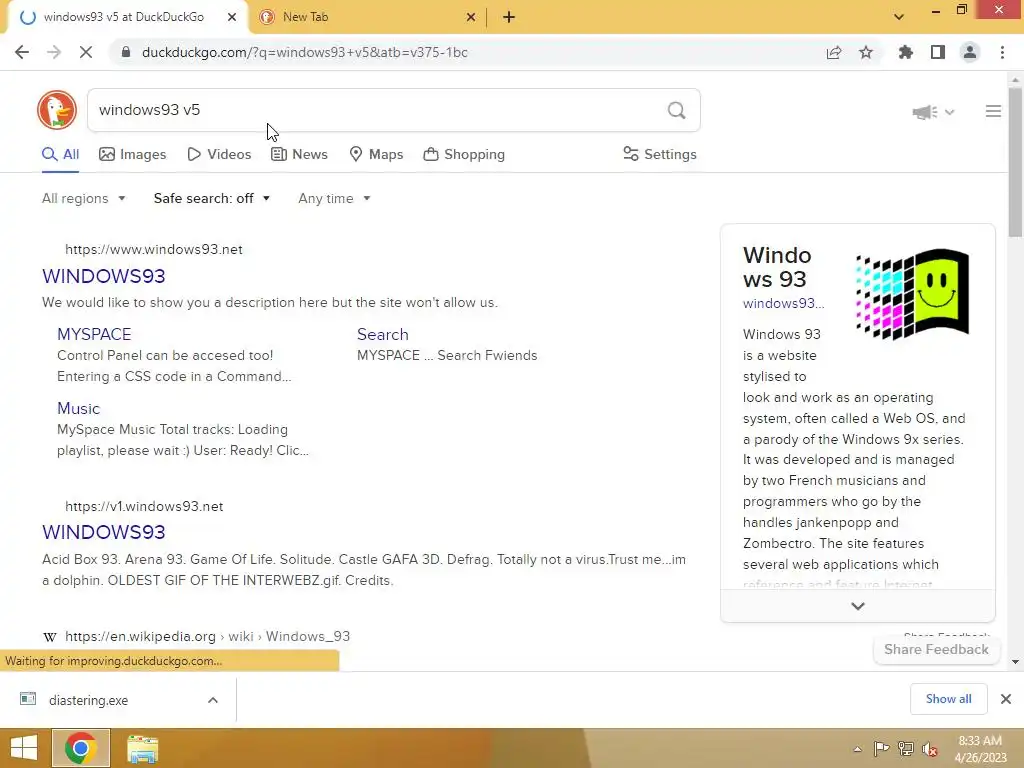Switch to the Videos tab

pyautogui.click(x=219, y=155)
